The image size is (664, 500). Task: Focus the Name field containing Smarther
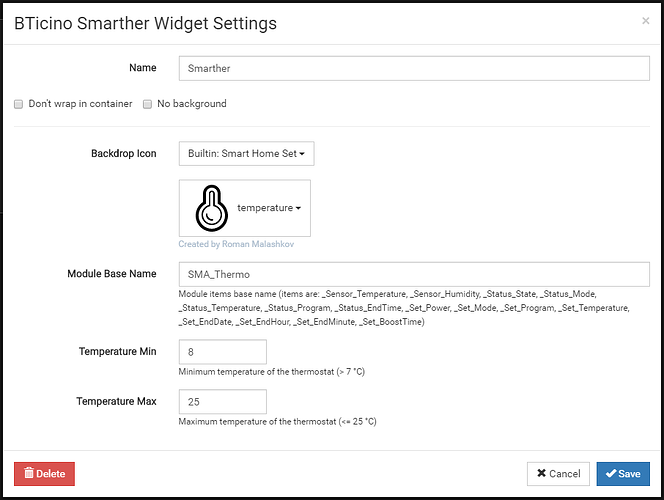(x=414, y=68)
